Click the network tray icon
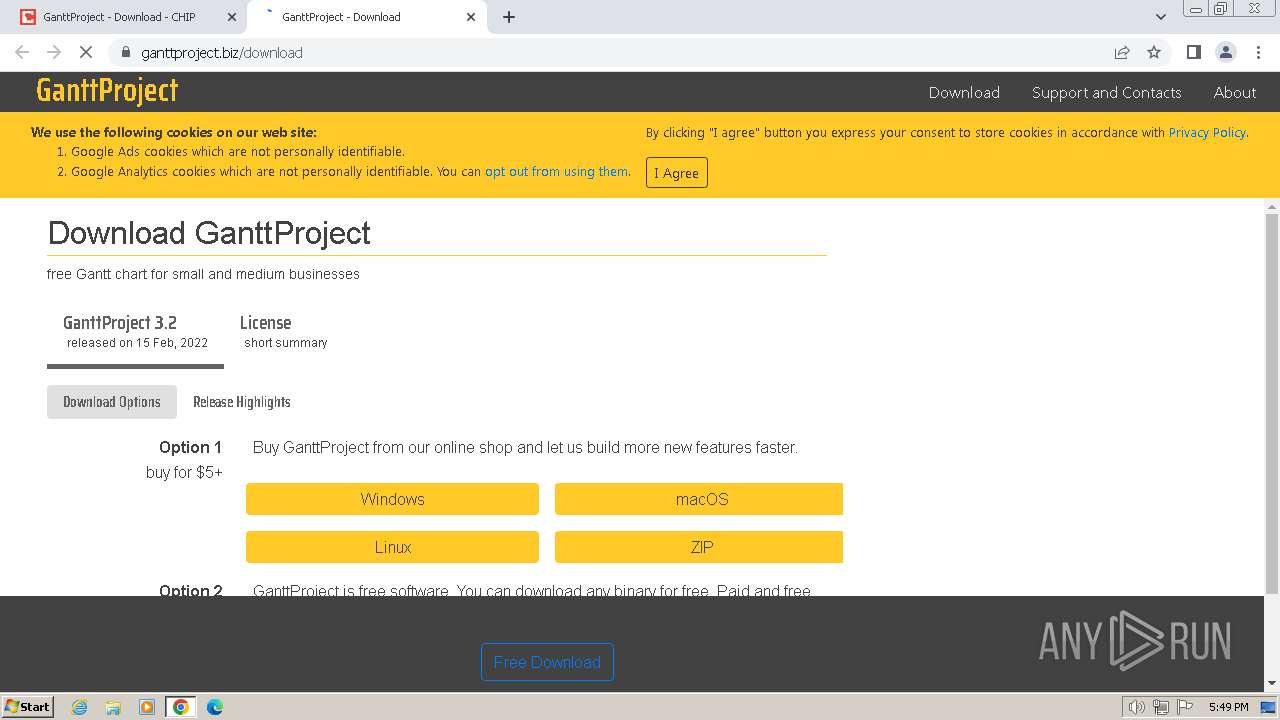 (1161, 707)
